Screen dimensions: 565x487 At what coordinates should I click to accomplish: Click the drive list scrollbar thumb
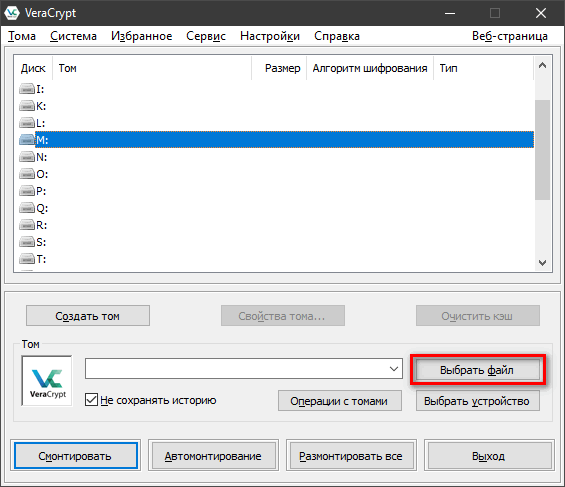point(542,149)
